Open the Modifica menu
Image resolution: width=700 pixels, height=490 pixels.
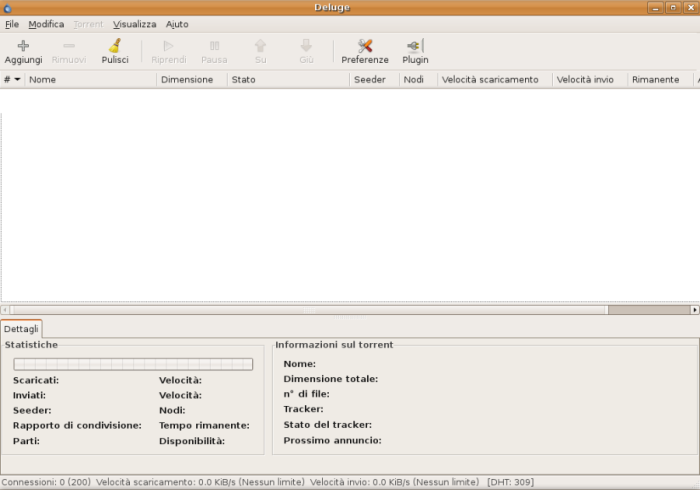point(46,24)
